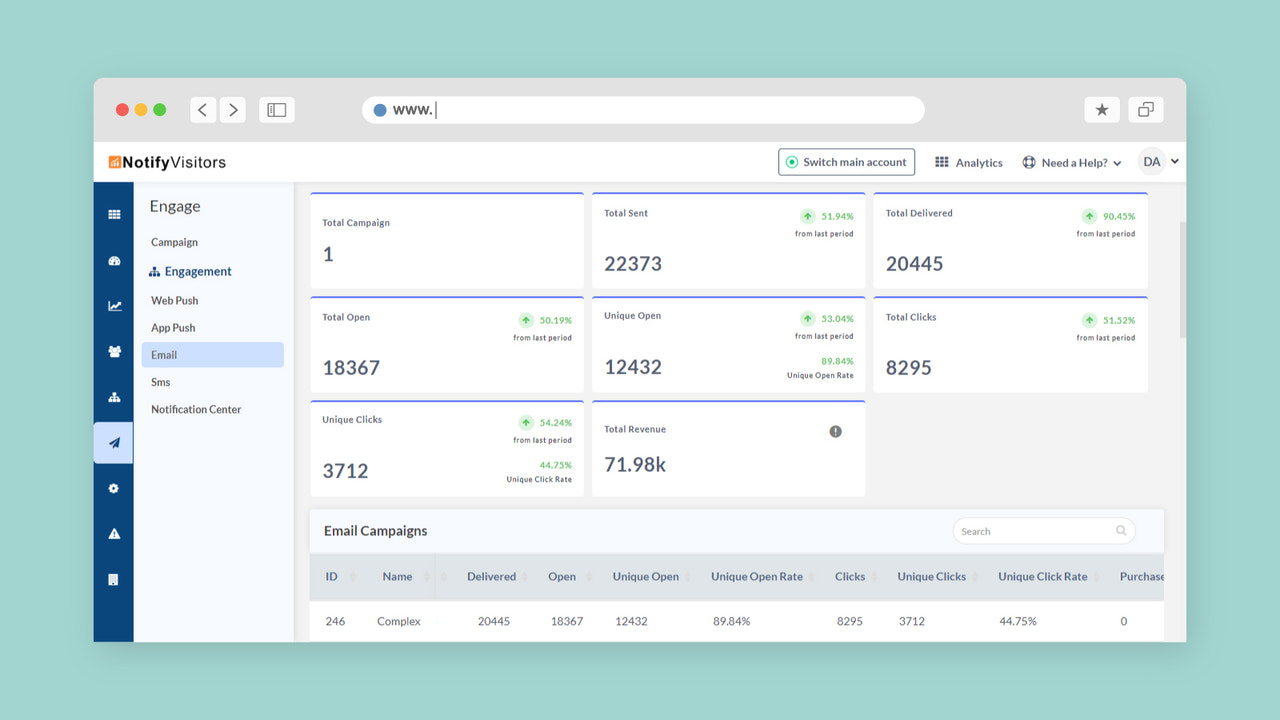Open the Complex campaign from the table

[x=398, y=621]
